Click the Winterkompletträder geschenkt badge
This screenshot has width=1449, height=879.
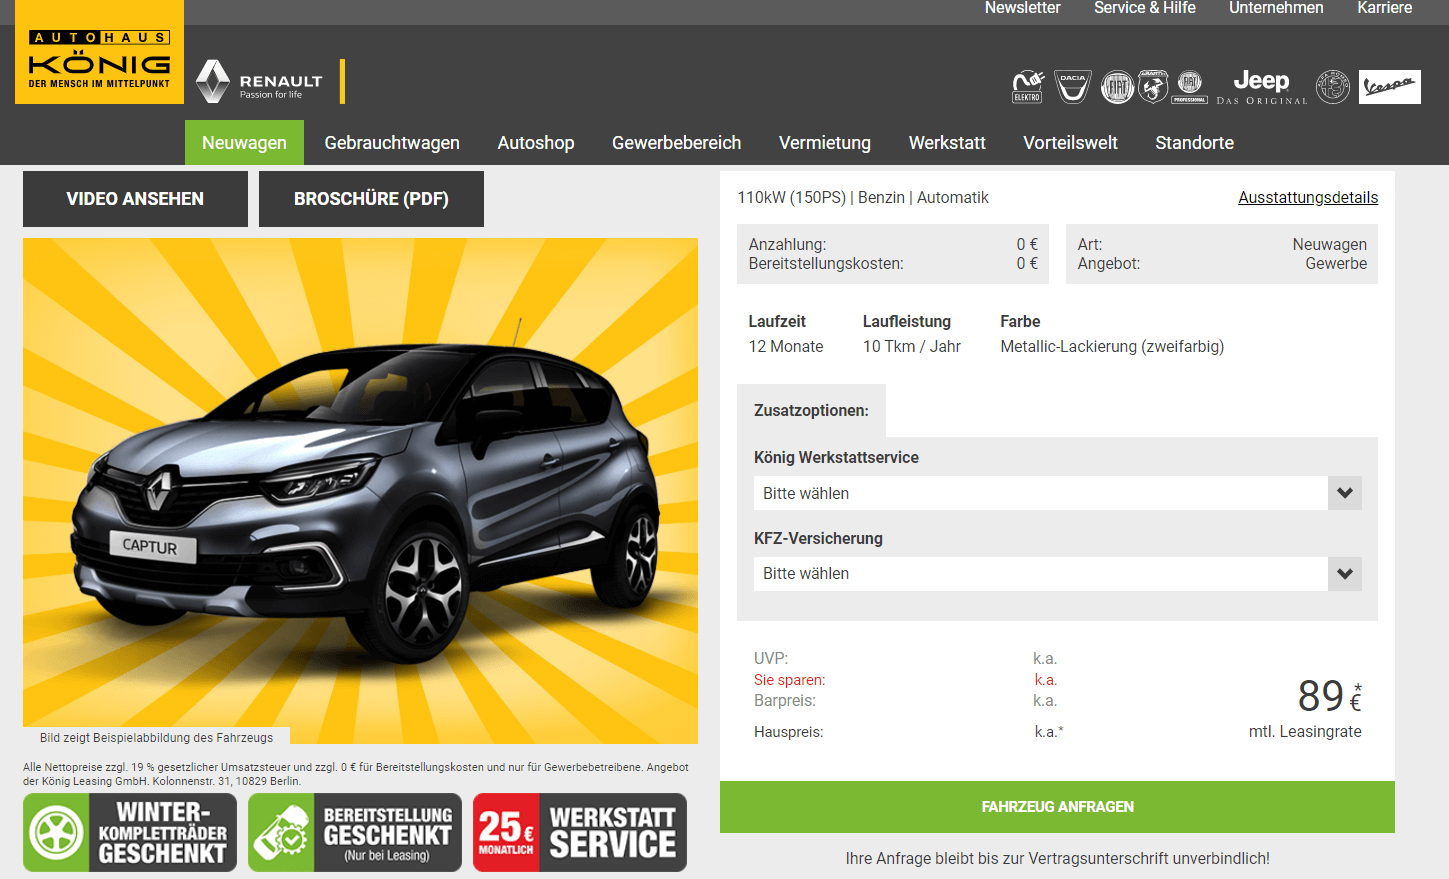pos(130,832)
